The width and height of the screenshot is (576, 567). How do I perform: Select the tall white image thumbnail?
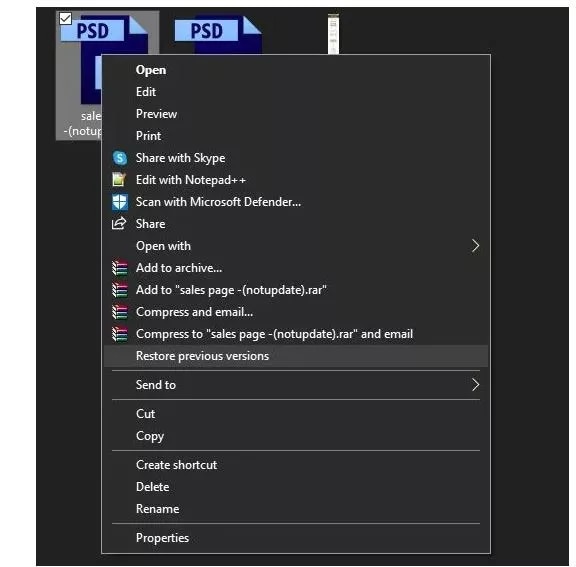333,34
